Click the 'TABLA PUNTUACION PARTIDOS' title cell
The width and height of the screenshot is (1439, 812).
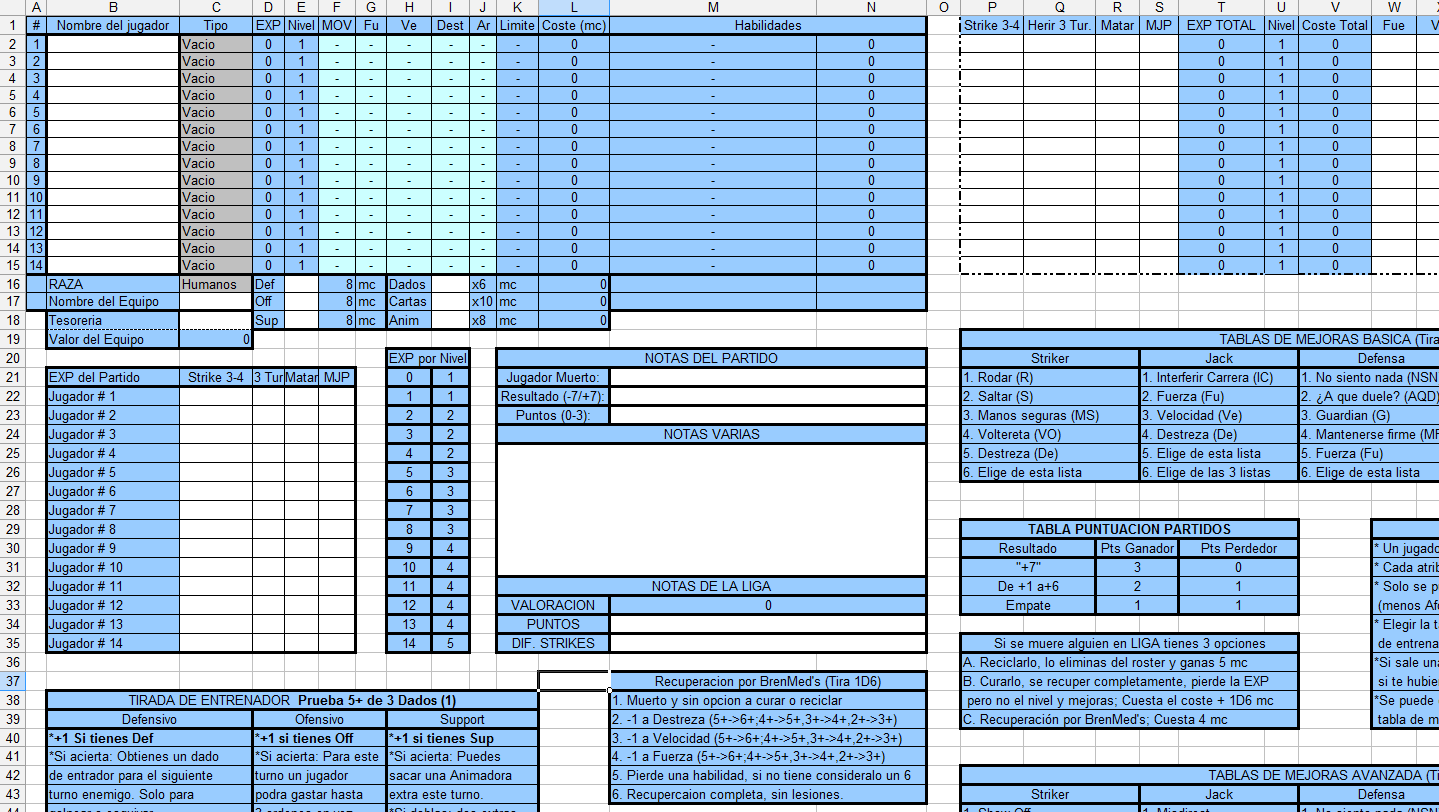[x=1129, y=529]
